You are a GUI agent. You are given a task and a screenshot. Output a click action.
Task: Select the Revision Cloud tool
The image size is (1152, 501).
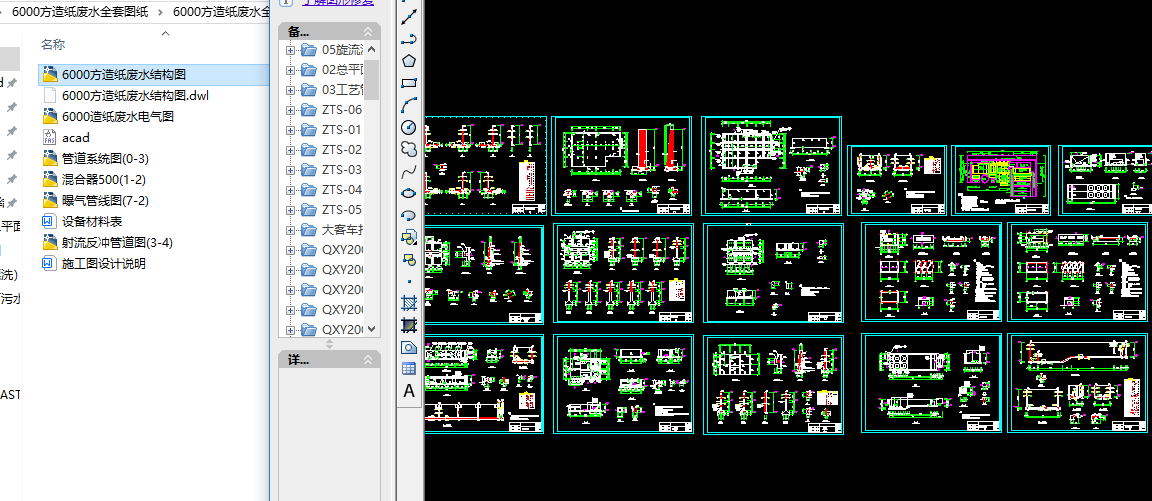[x=409, y=149]
